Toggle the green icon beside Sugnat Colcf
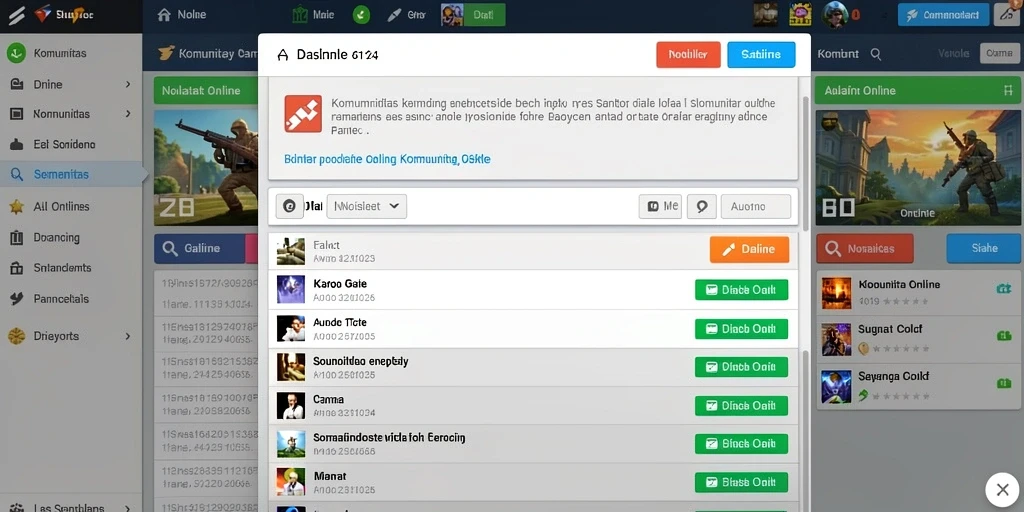This screenshot has height=512, width=1024. [x=1004, y=336]
